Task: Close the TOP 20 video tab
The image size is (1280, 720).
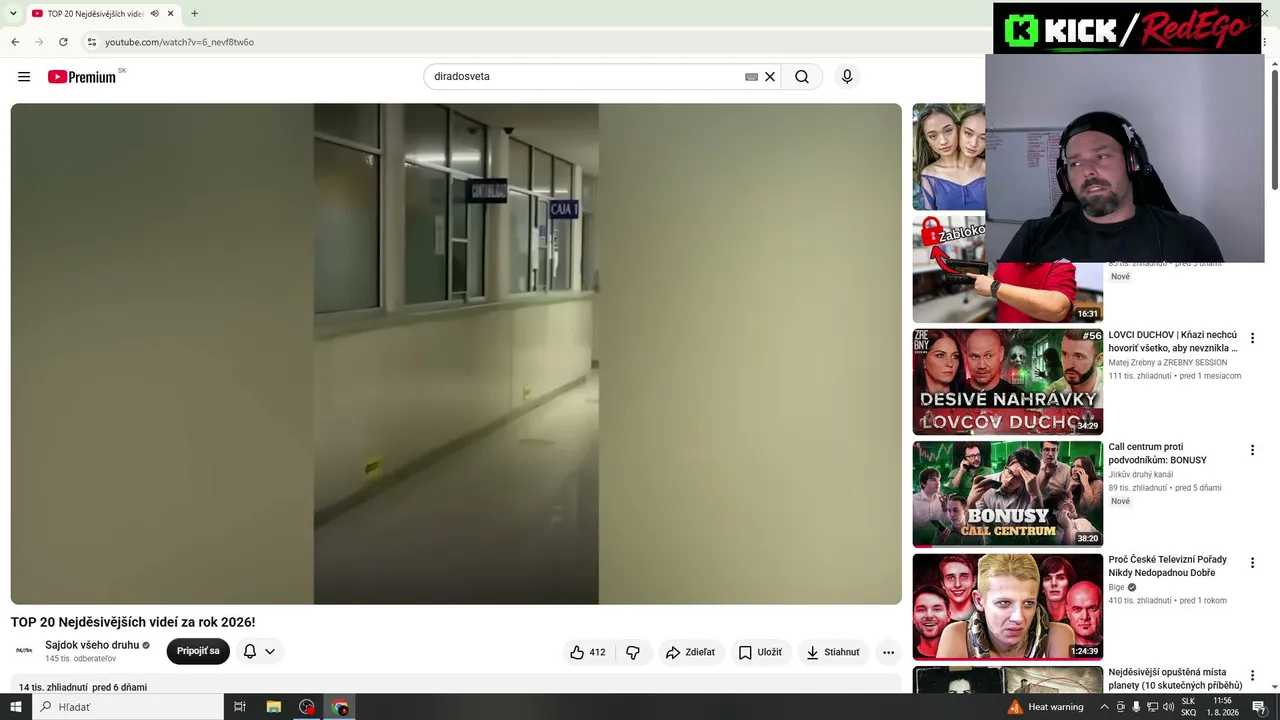Action: 171,14
